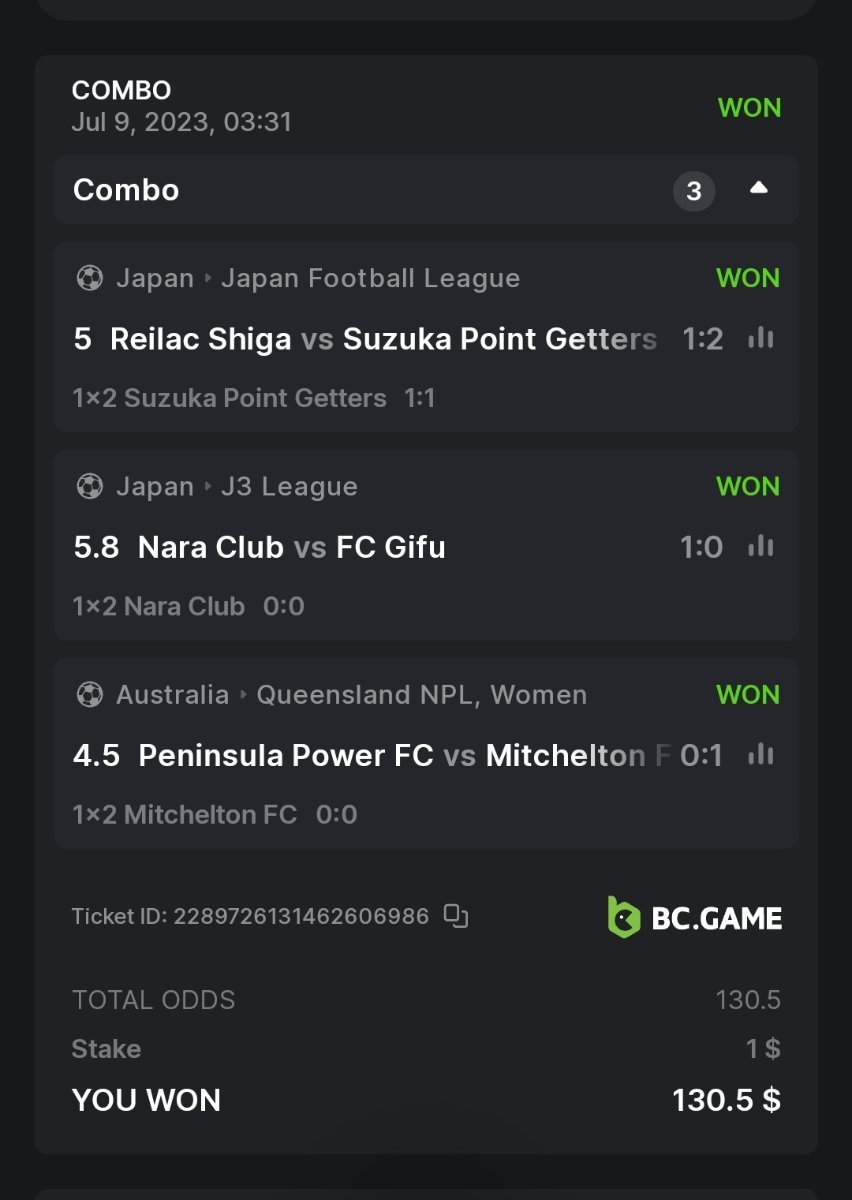Screen dimensions: 852x1200
Task: Click the BC.GAME logo
Action: (x=694, y=917)
